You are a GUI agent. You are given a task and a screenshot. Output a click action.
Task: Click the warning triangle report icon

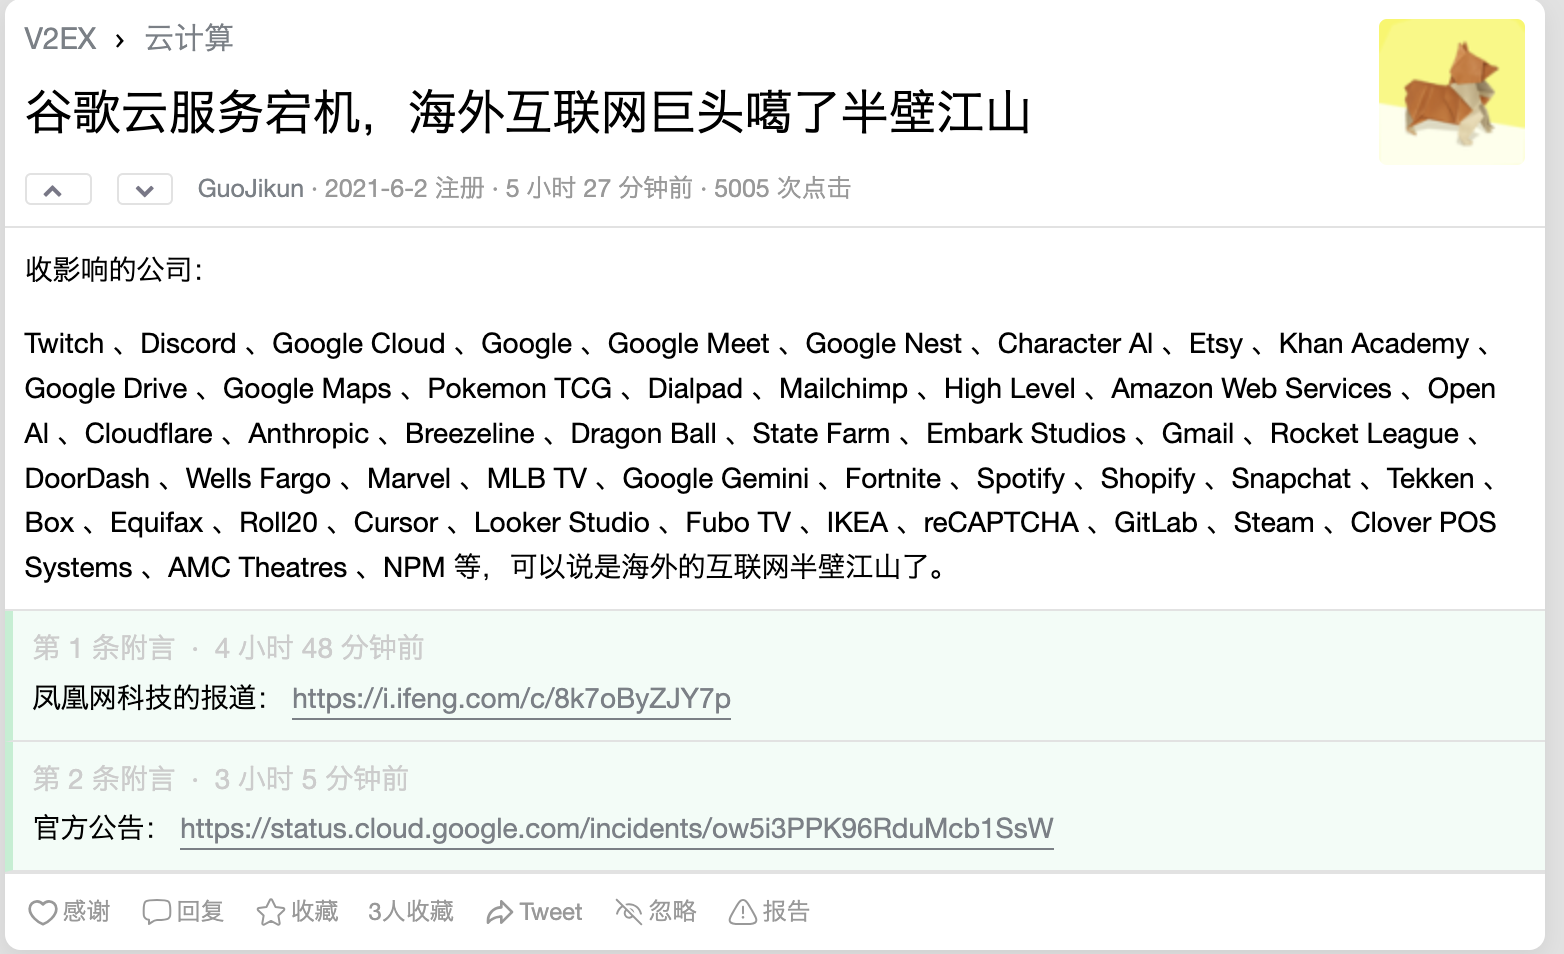coord(743,912)
